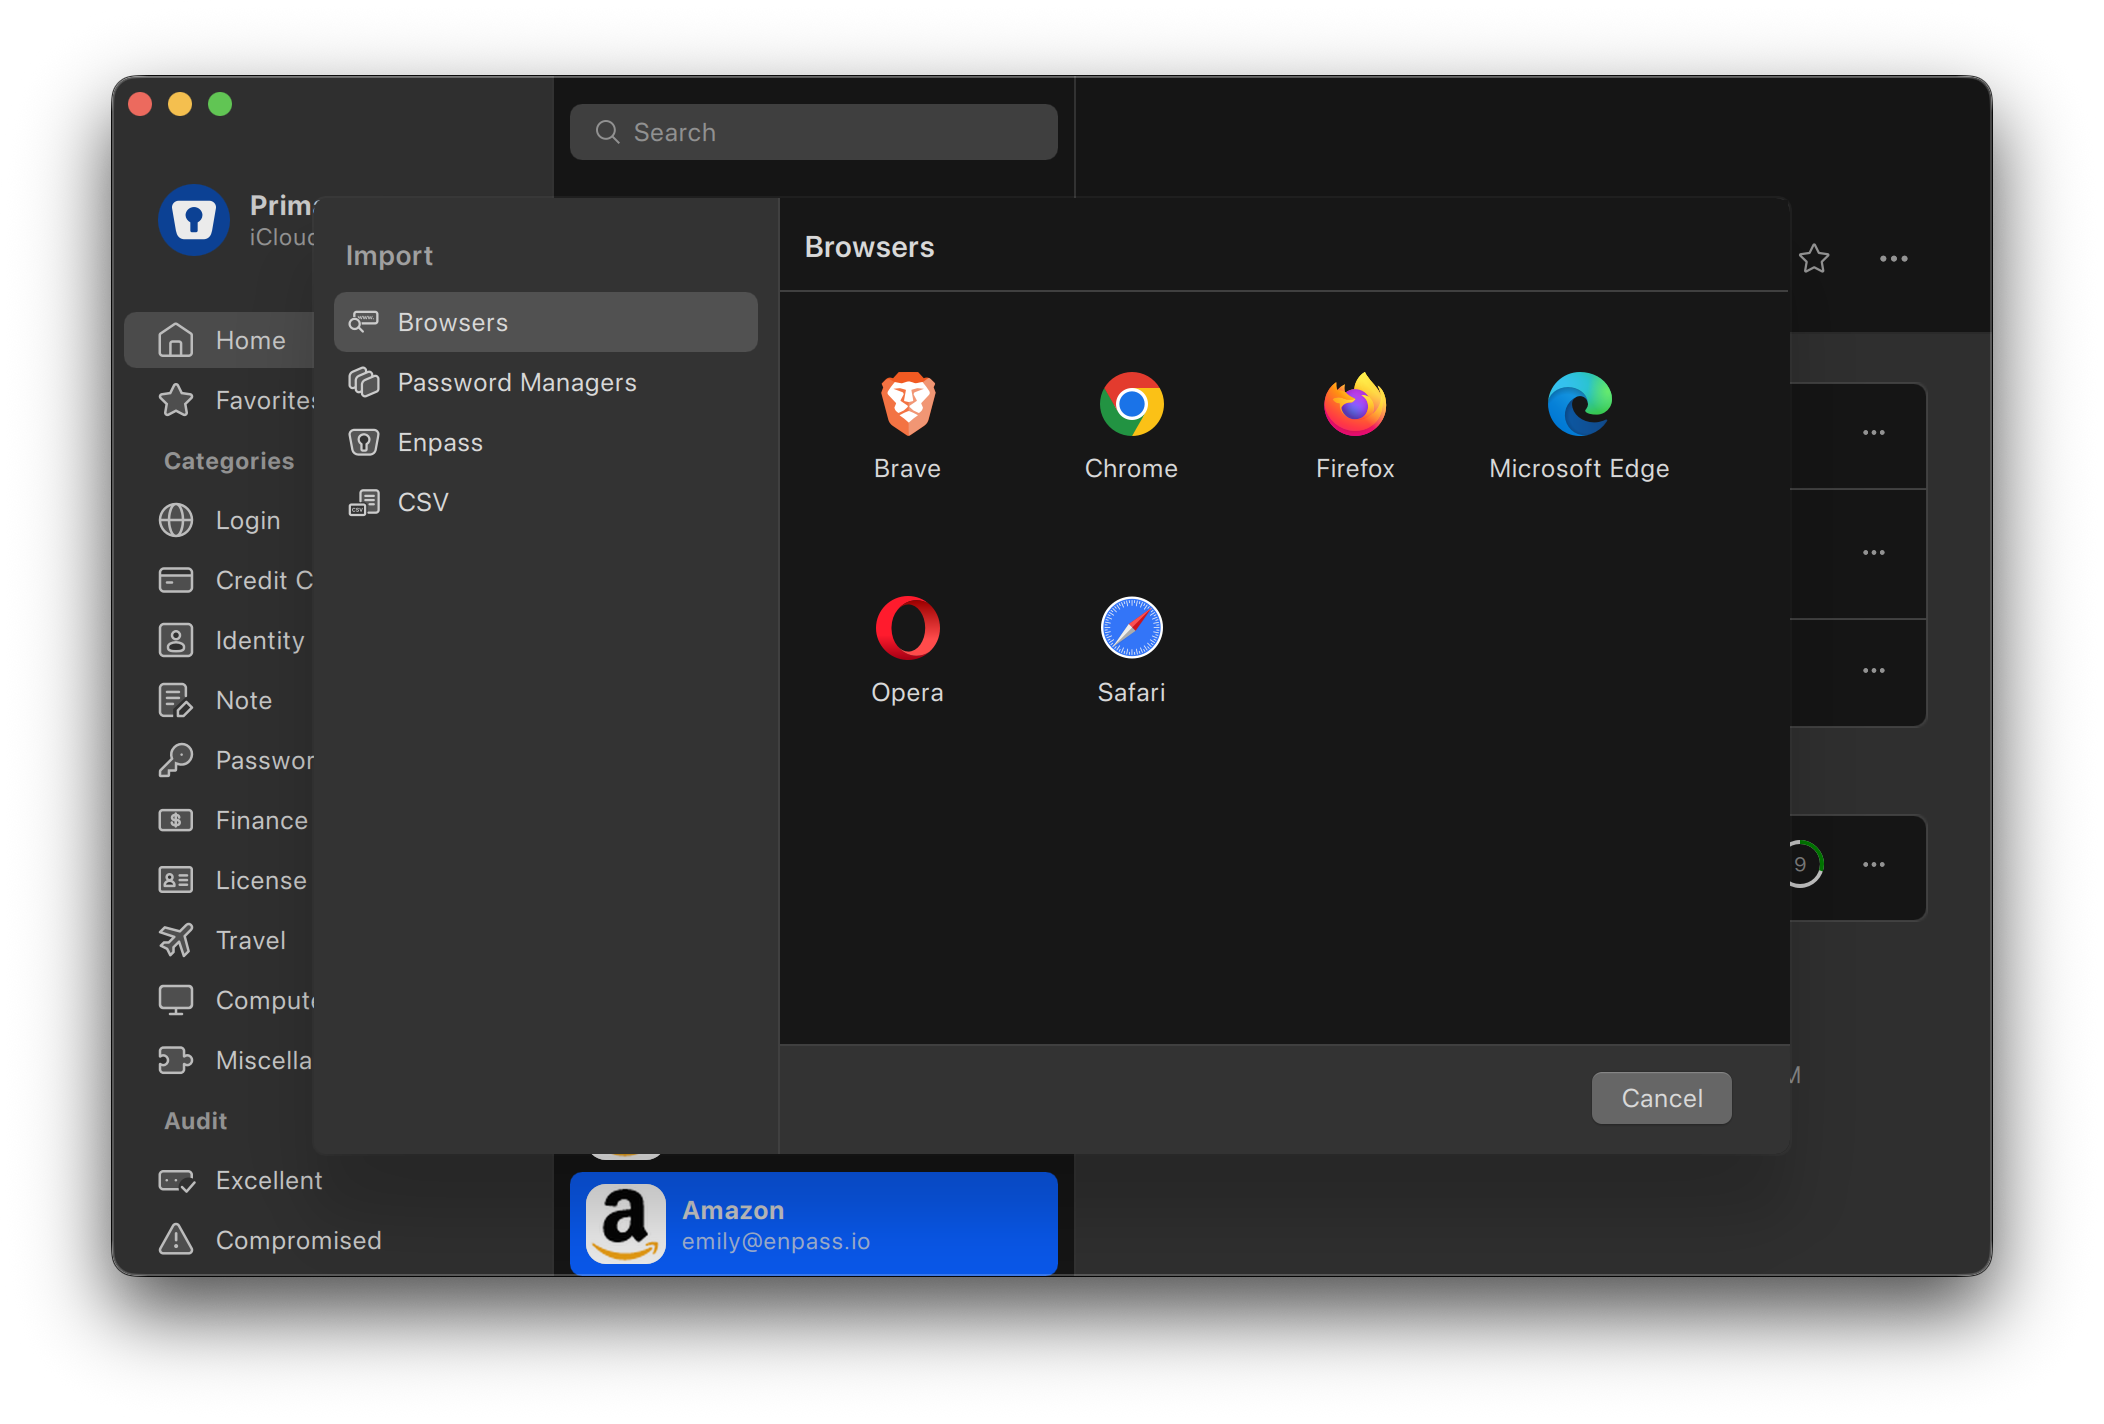Focus the Search field
Image resolution: width=2104 pixels, height=1424 pixels.
click(x=813, y=132)
